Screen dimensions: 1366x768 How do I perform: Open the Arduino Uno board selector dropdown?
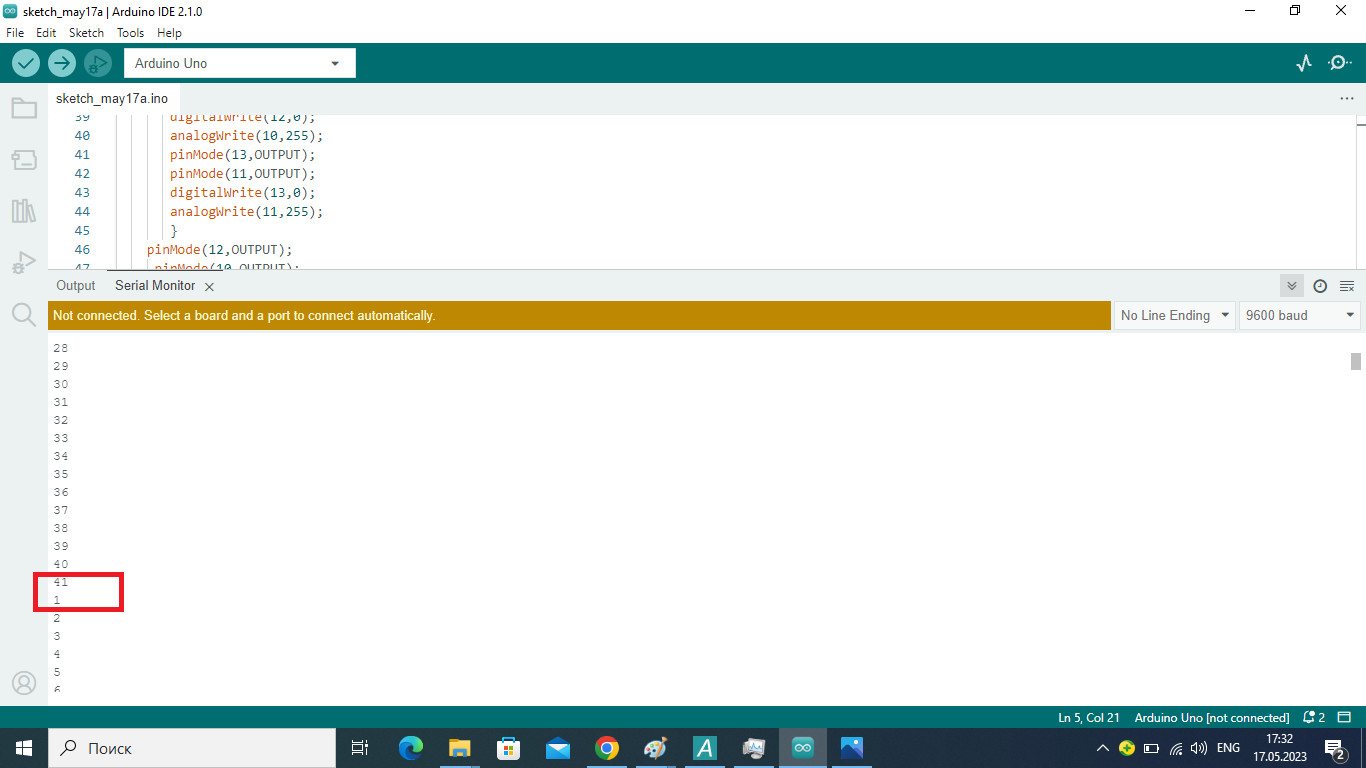click(x=239, y=63)
